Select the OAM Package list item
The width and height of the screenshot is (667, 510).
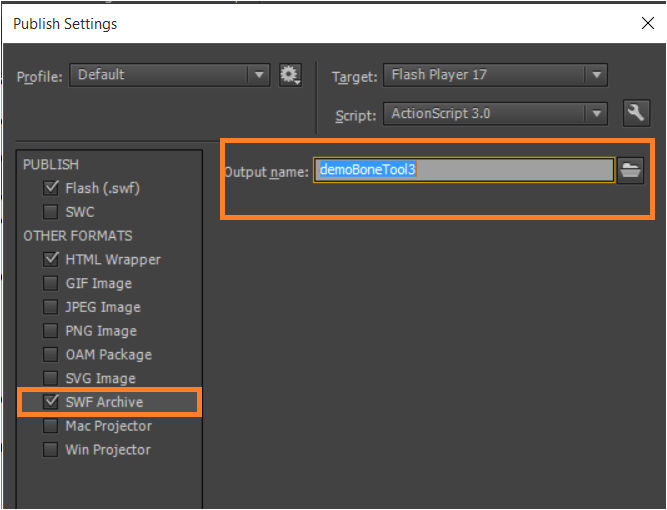[109, 355]
